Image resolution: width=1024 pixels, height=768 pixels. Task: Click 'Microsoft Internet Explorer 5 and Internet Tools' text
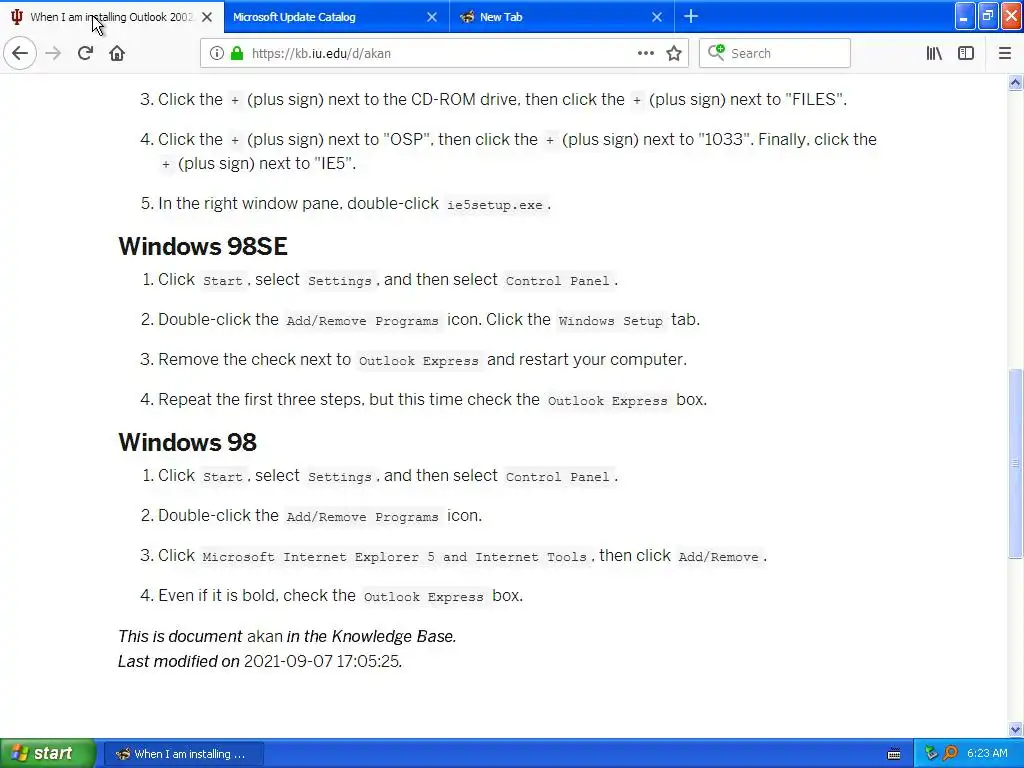coord(394,557)
